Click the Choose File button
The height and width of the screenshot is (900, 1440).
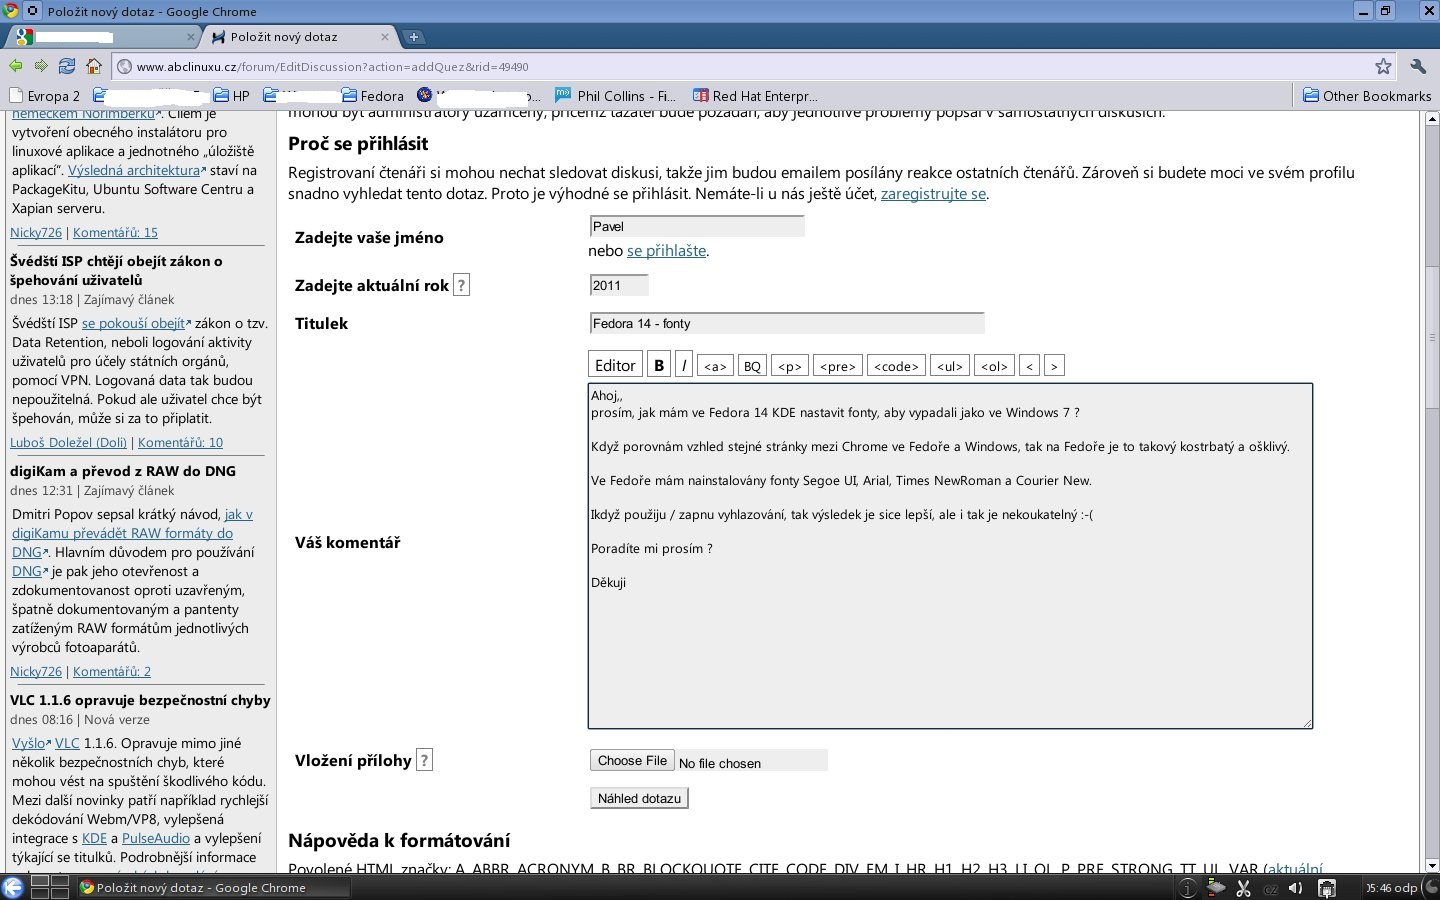coord(632,761)
